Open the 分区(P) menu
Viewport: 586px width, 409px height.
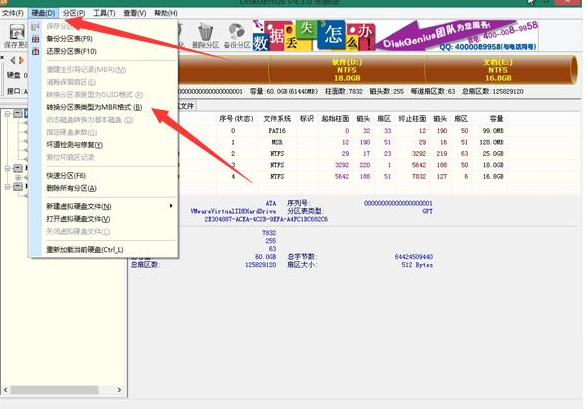point(74,13)
